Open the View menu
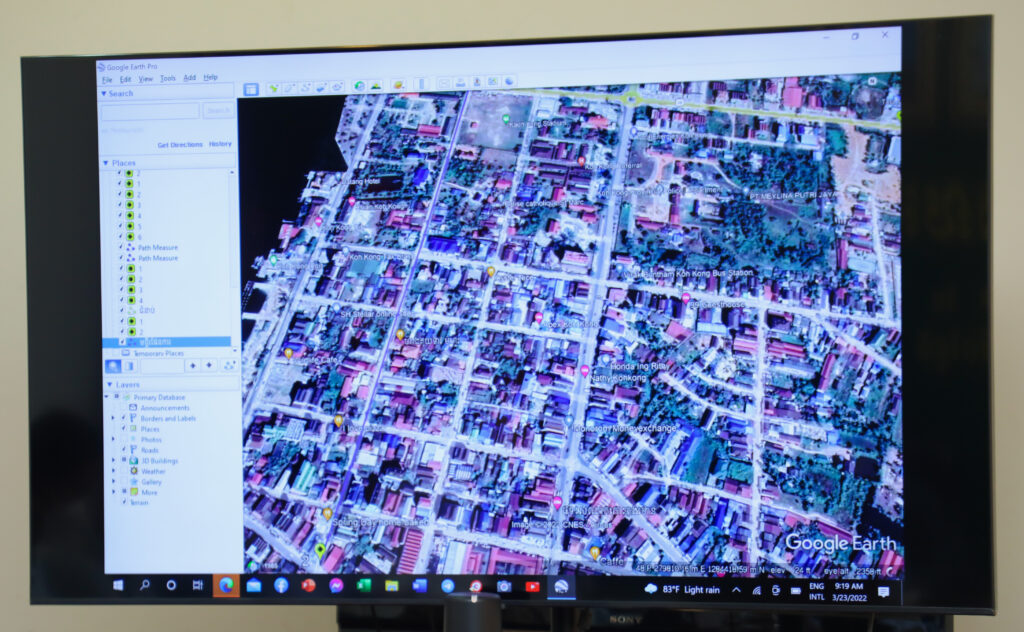The height and width of the screenshot is (632, 1024). [146, 79]
